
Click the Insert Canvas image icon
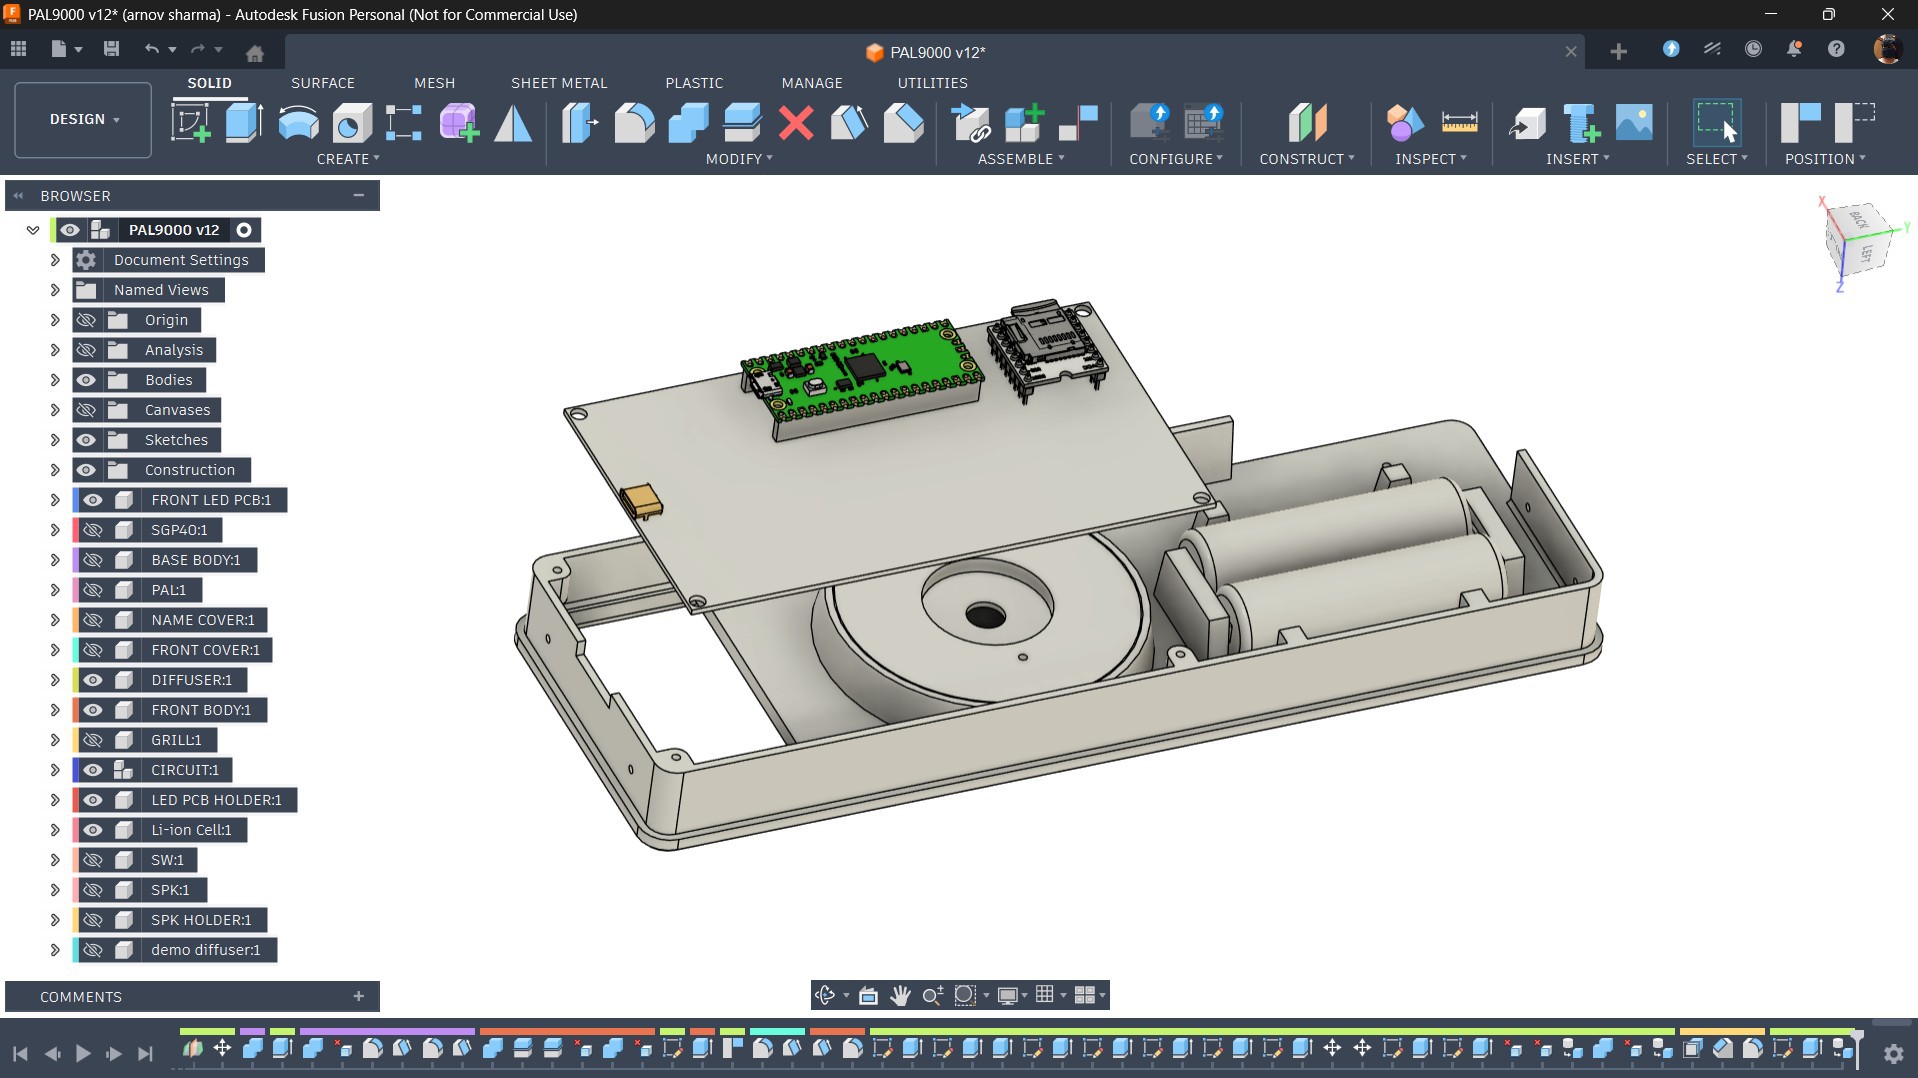(1634, 123)
